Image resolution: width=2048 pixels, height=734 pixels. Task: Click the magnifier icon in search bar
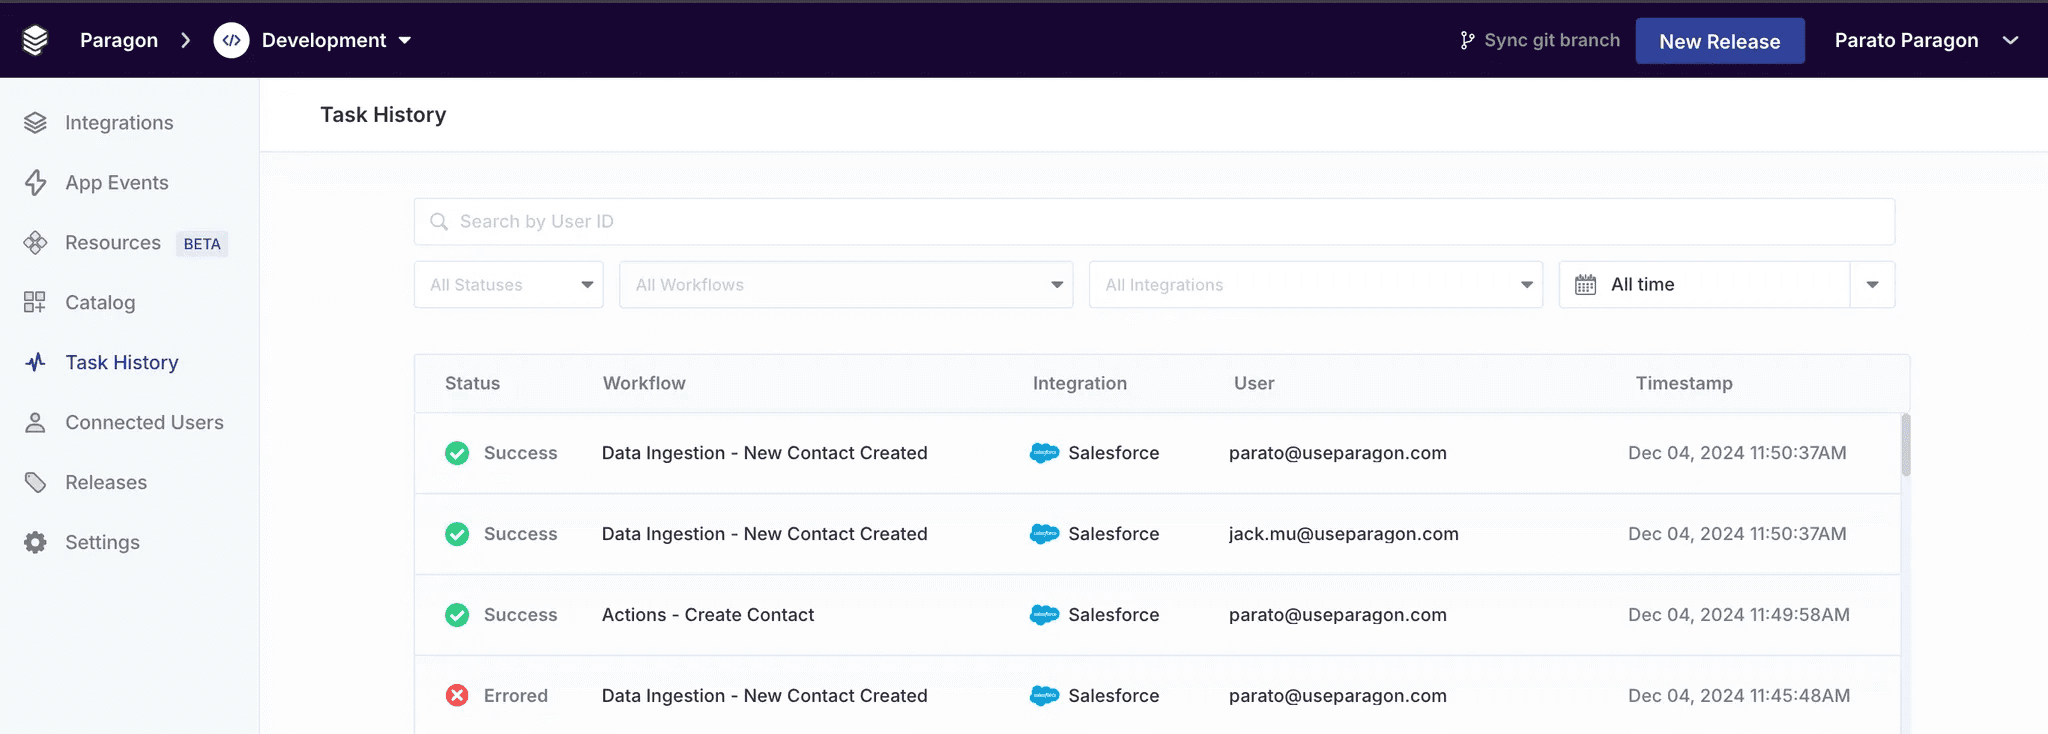(x=438, y=222)
